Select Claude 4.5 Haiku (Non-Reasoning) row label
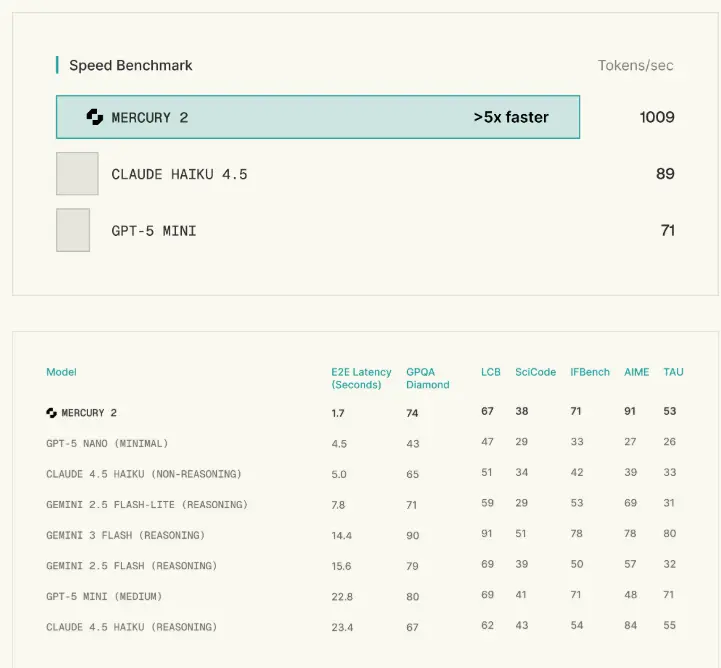Screen dimensions: 721x668 click(x=144, y=474)
